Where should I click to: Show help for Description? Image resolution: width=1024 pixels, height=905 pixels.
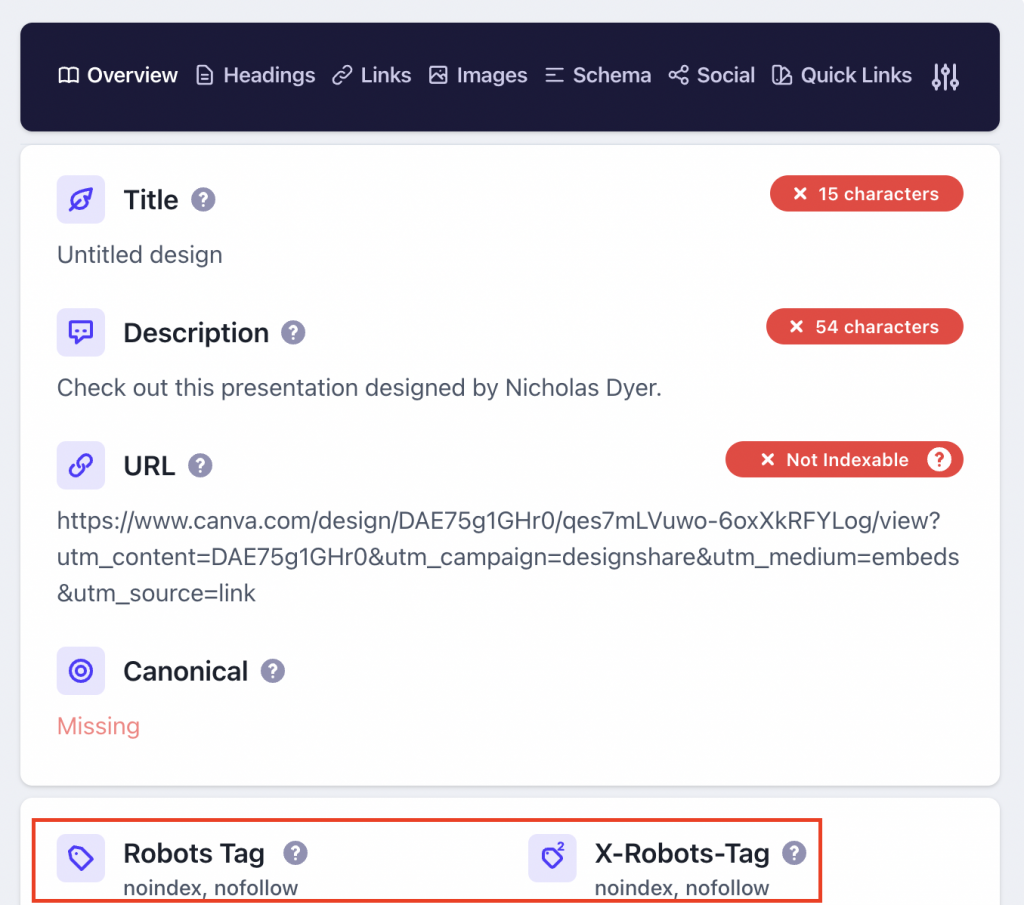pyautogui.click(x=293, y=332)
